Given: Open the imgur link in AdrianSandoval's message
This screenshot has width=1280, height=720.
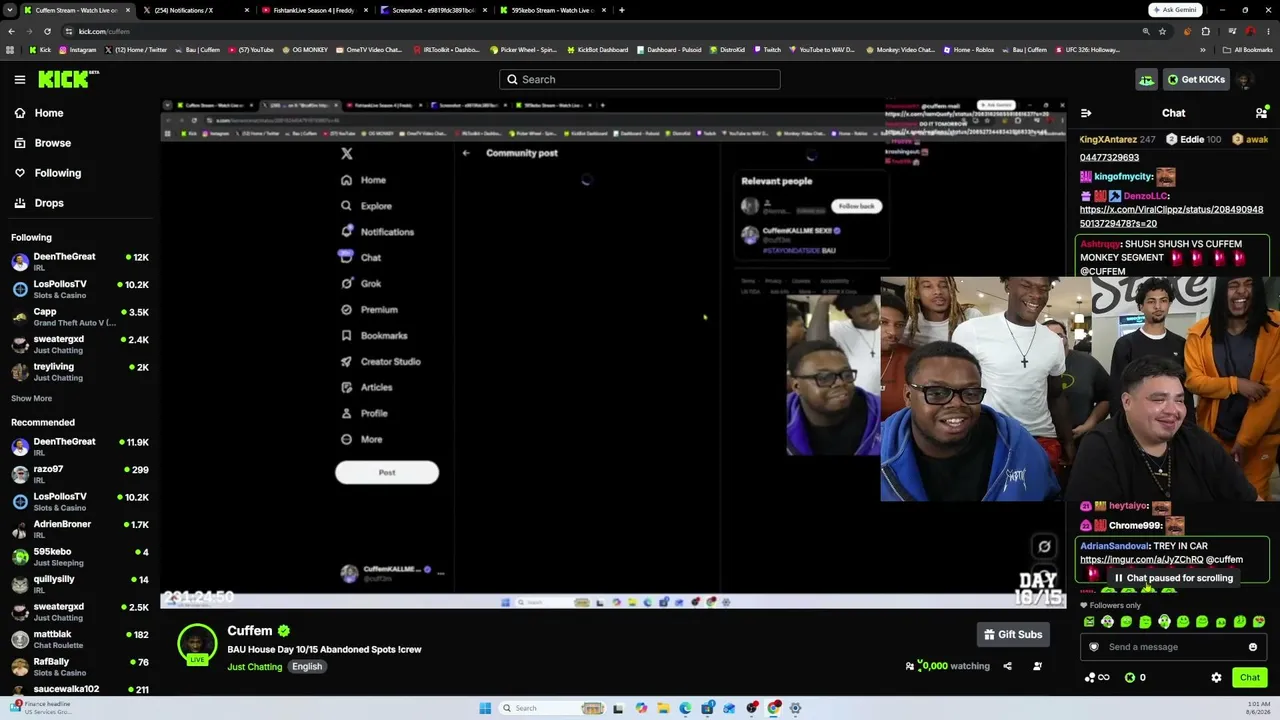Looking at the screenshot, I should 1142,560.
